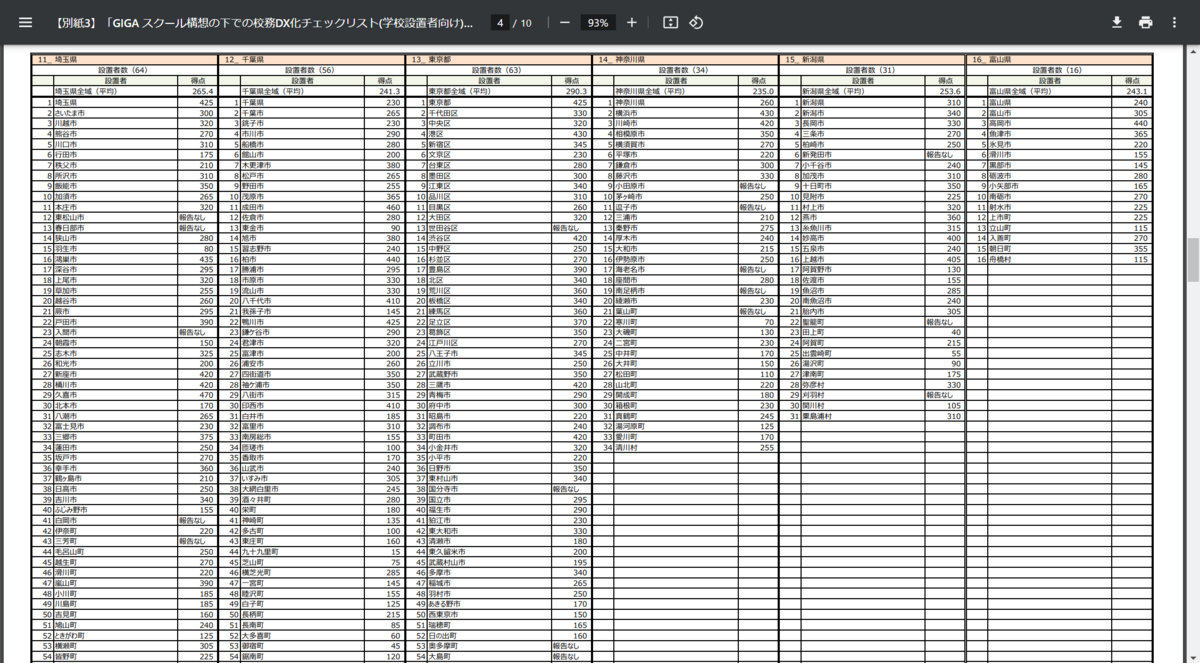Rotate the document counterclockwise icon

point(697,22)
